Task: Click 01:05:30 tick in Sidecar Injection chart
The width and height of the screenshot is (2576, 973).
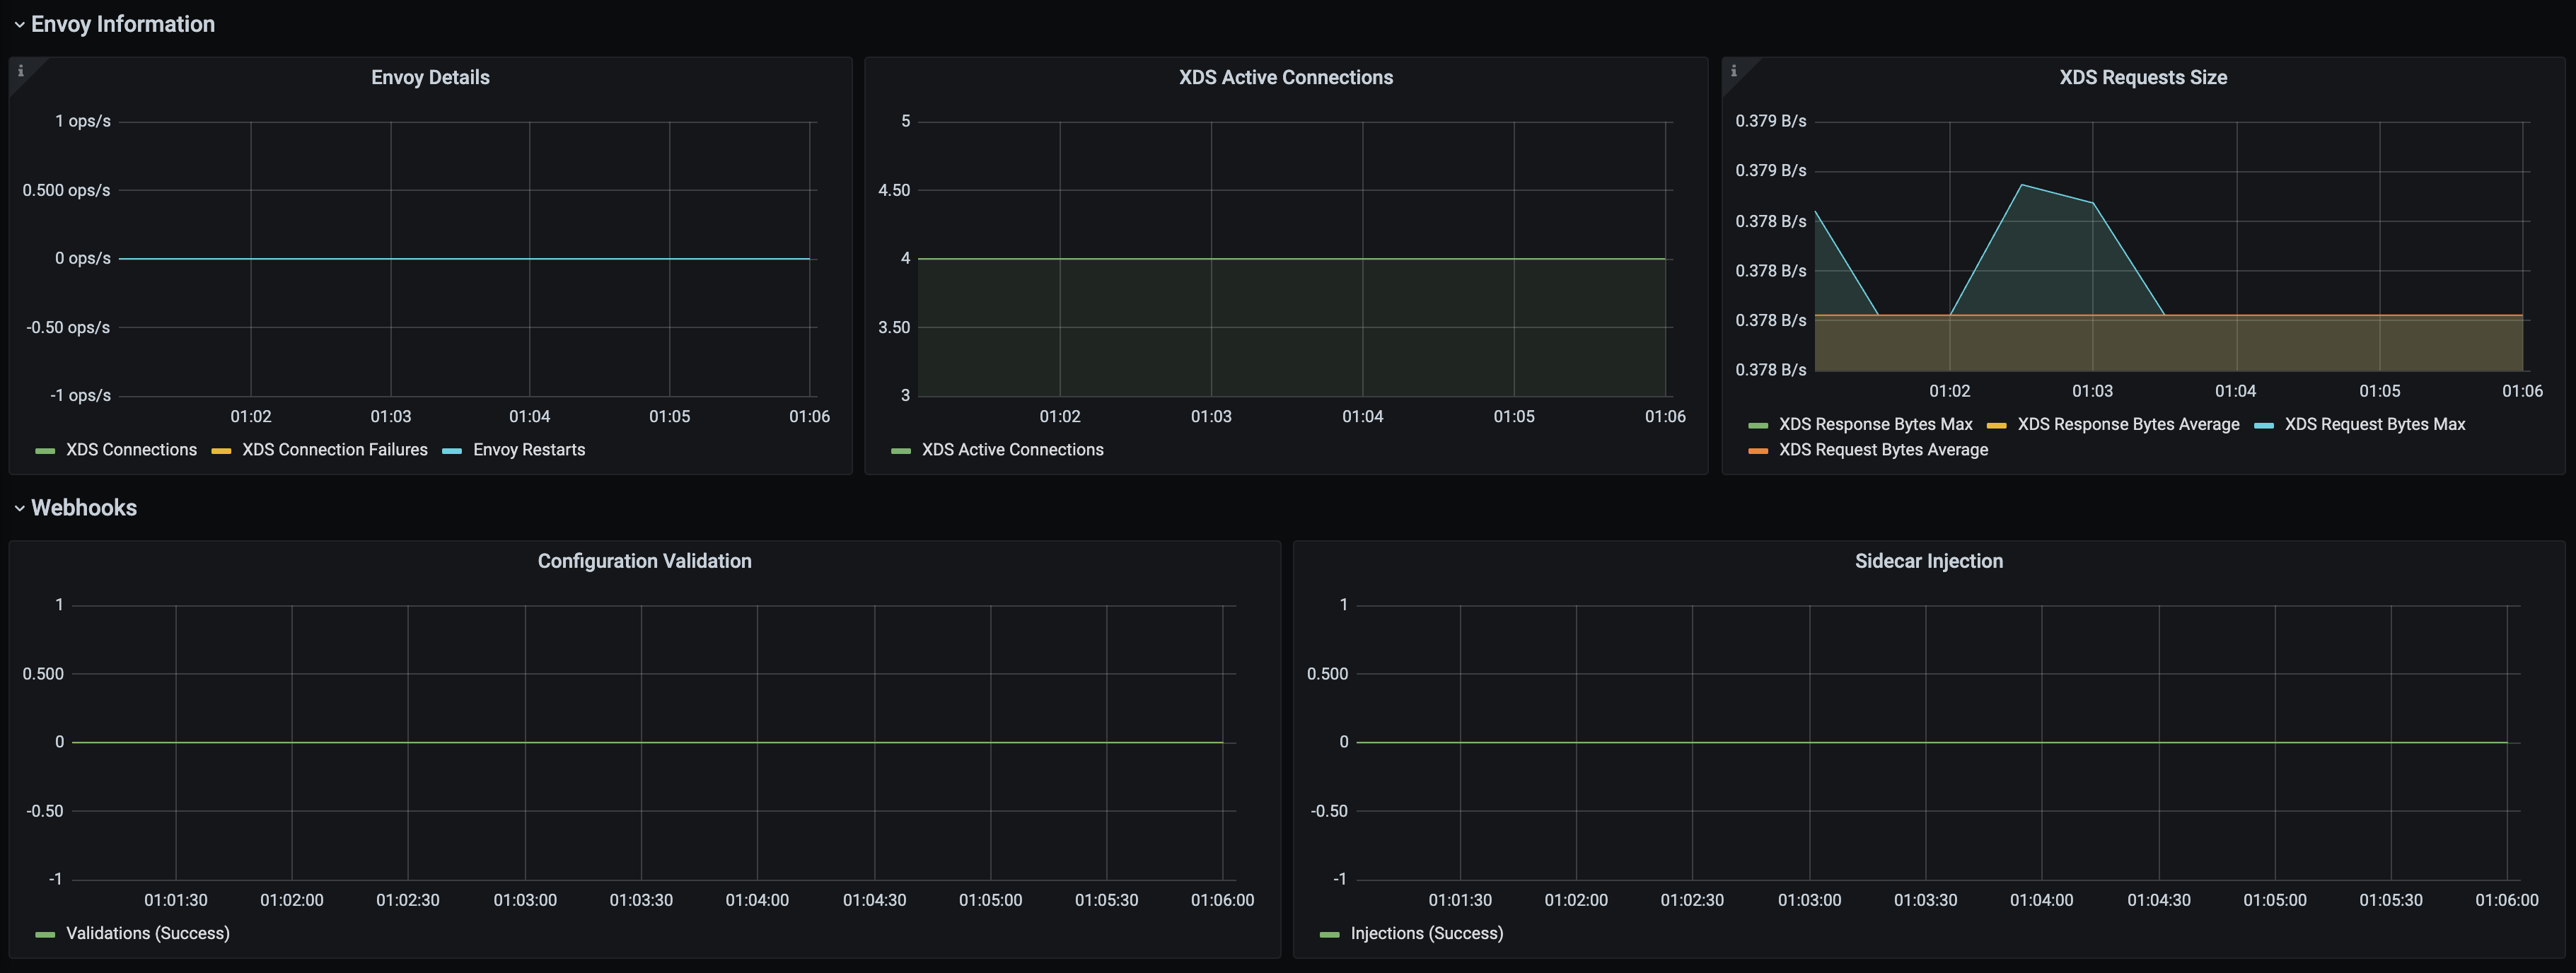Action: click(2390, 900)
